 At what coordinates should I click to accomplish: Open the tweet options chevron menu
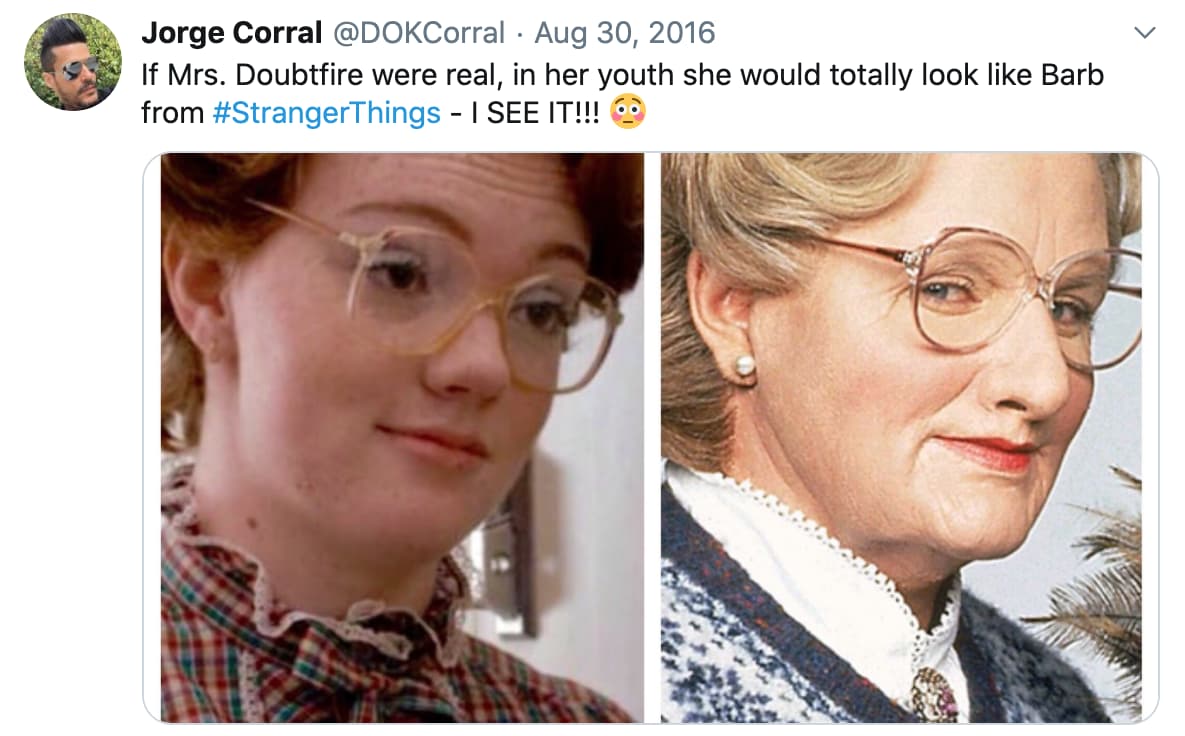coord(1145,33)
